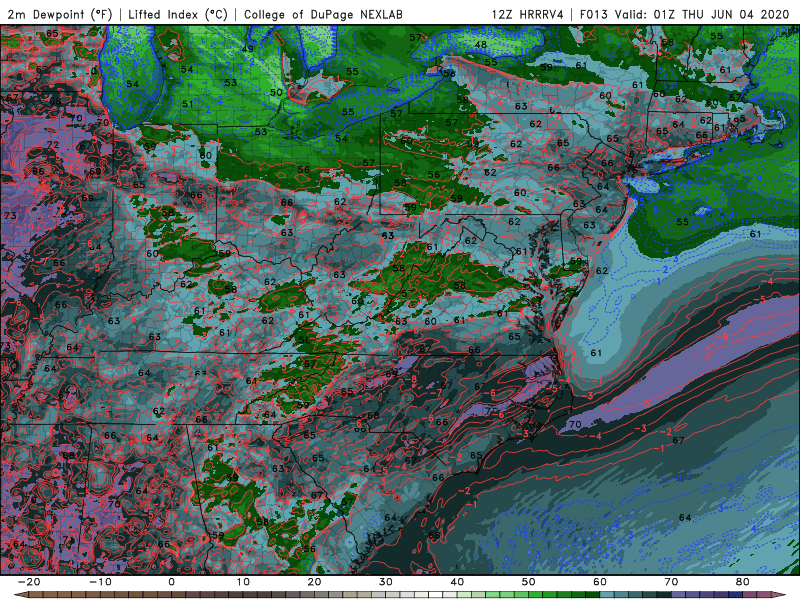Click the '49' dewpoint value on map

point(247,49)
